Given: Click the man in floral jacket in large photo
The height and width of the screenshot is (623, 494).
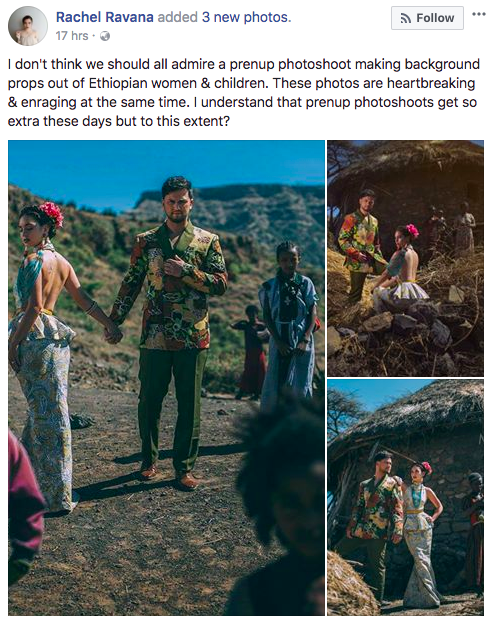Looking at the screenshot, I should click(x=171, y=334).
